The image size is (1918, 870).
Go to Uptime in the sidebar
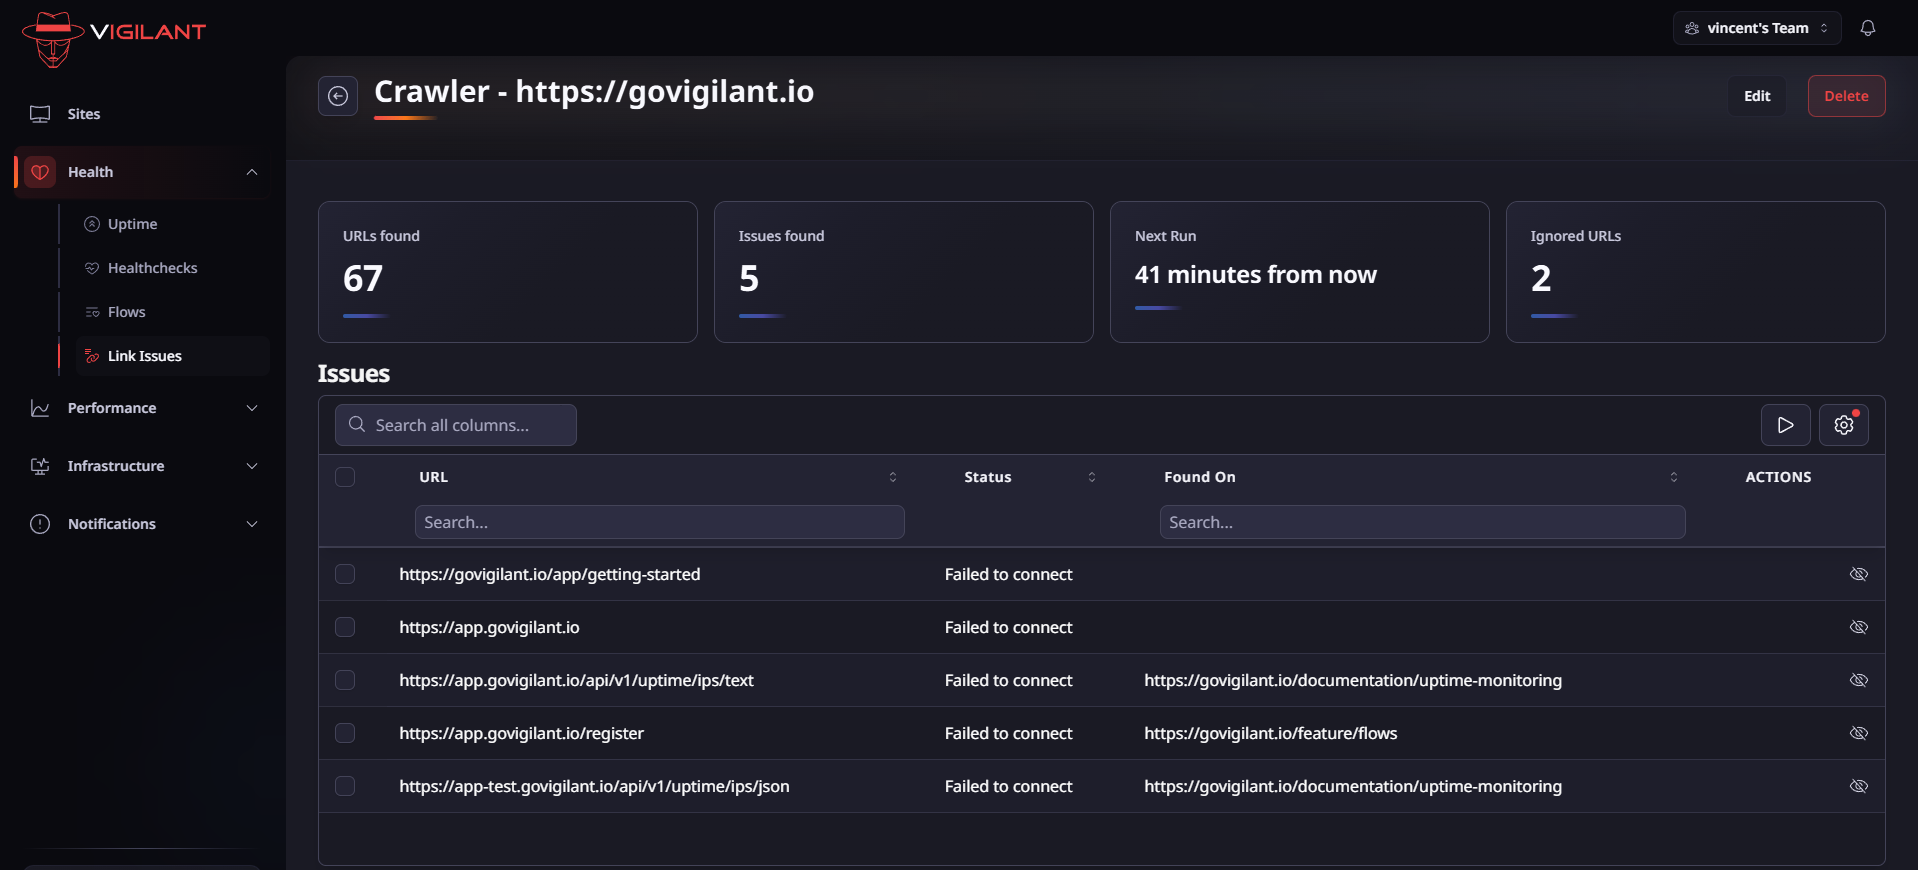132,224
